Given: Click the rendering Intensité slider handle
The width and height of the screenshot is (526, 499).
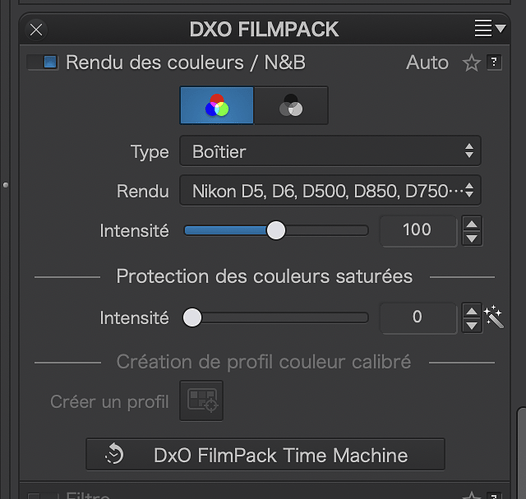Looking at the screenshot, I should (276, 230).
